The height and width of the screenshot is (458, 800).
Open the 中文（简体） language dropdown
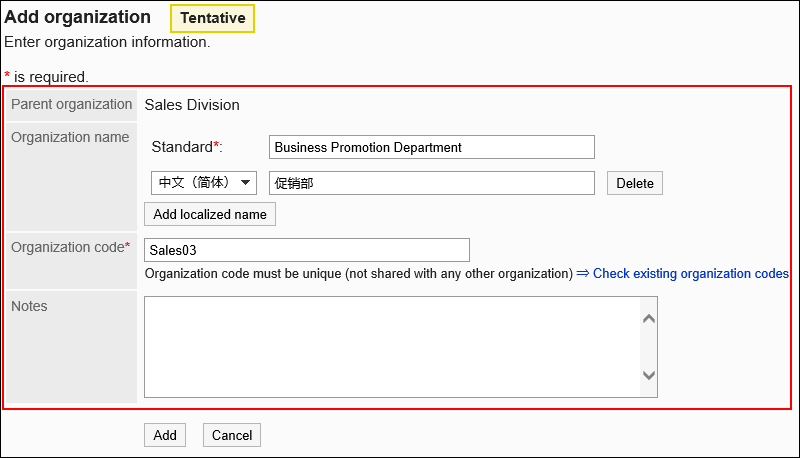point(204,183)
